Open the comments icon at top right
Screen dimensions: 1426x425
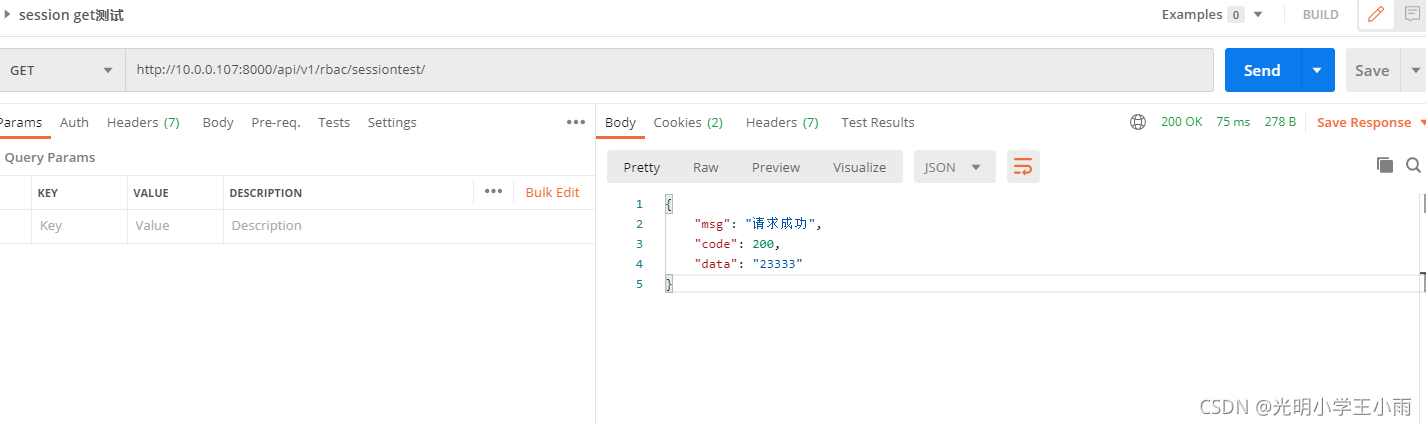(1412, 14)
